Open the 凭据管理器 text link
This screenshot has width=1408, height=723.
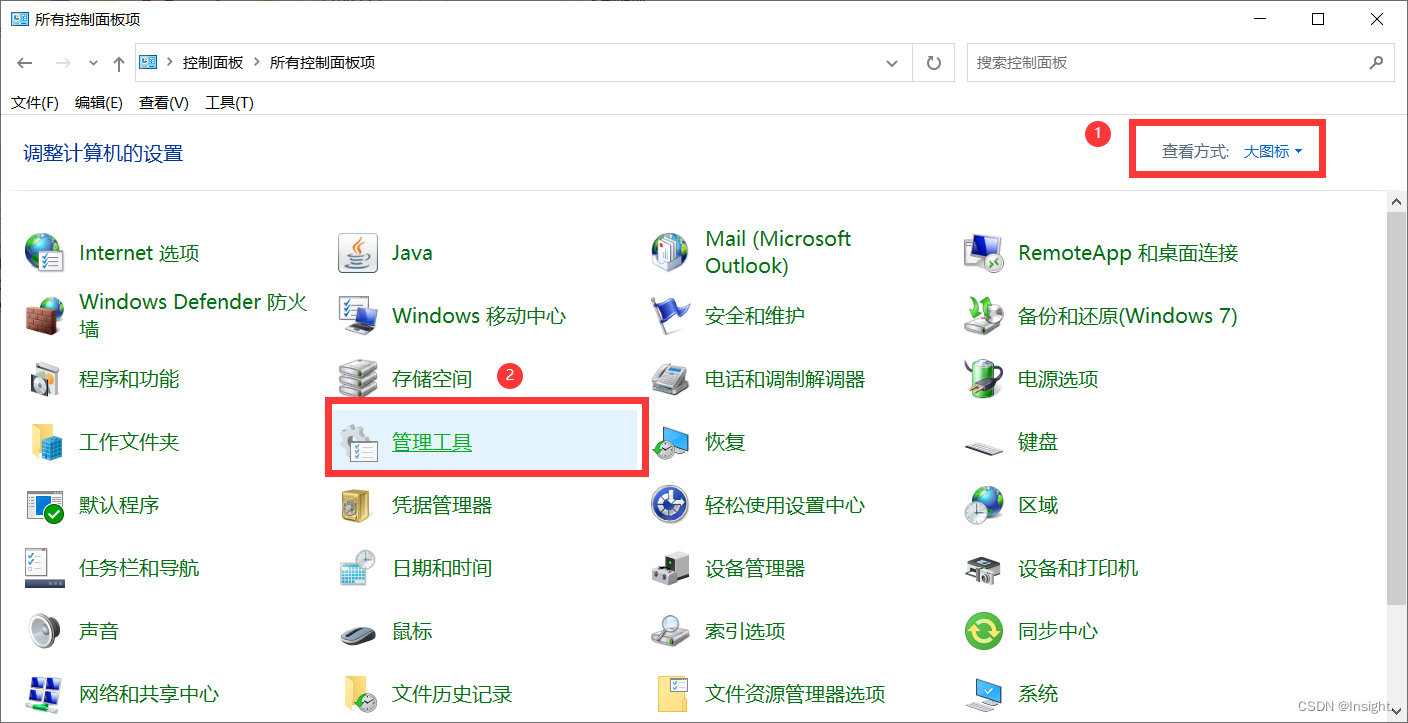(x=442, y=505)
